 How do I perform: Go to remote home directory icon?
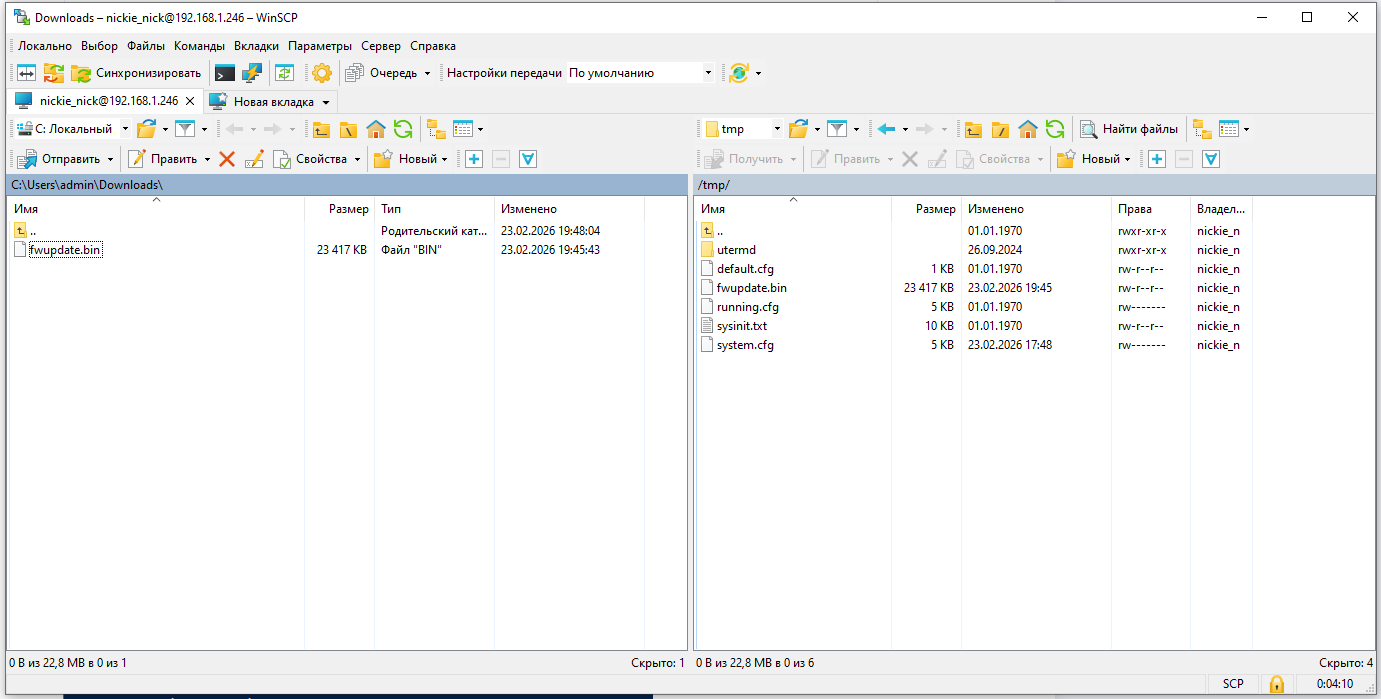1027,129
